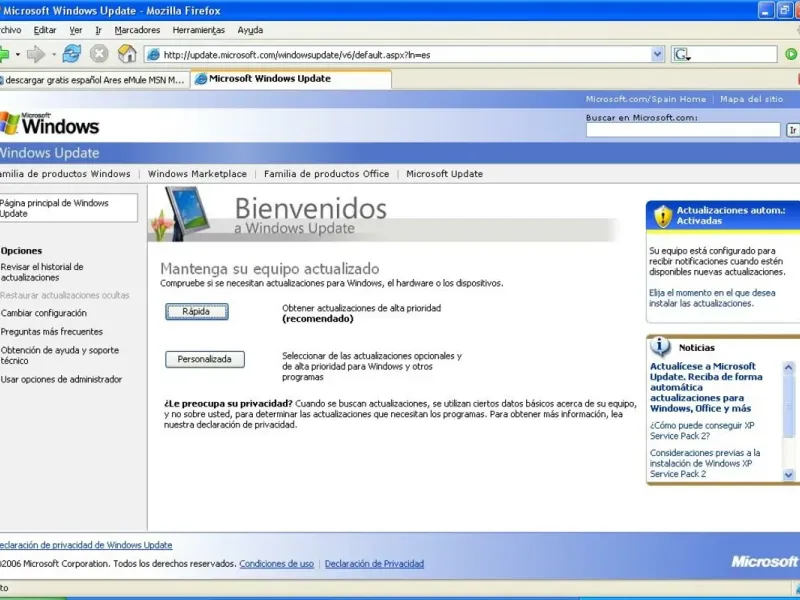Open the Ir menu
Viewport: 800px width, 600px height.
coord(98,30)
